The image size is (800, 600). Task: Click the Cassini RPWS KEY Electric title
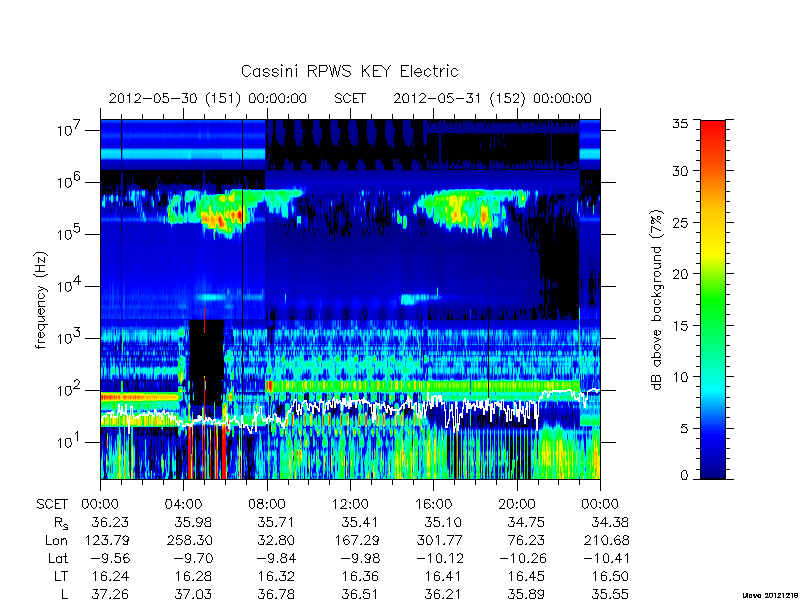tap(349, 71)
